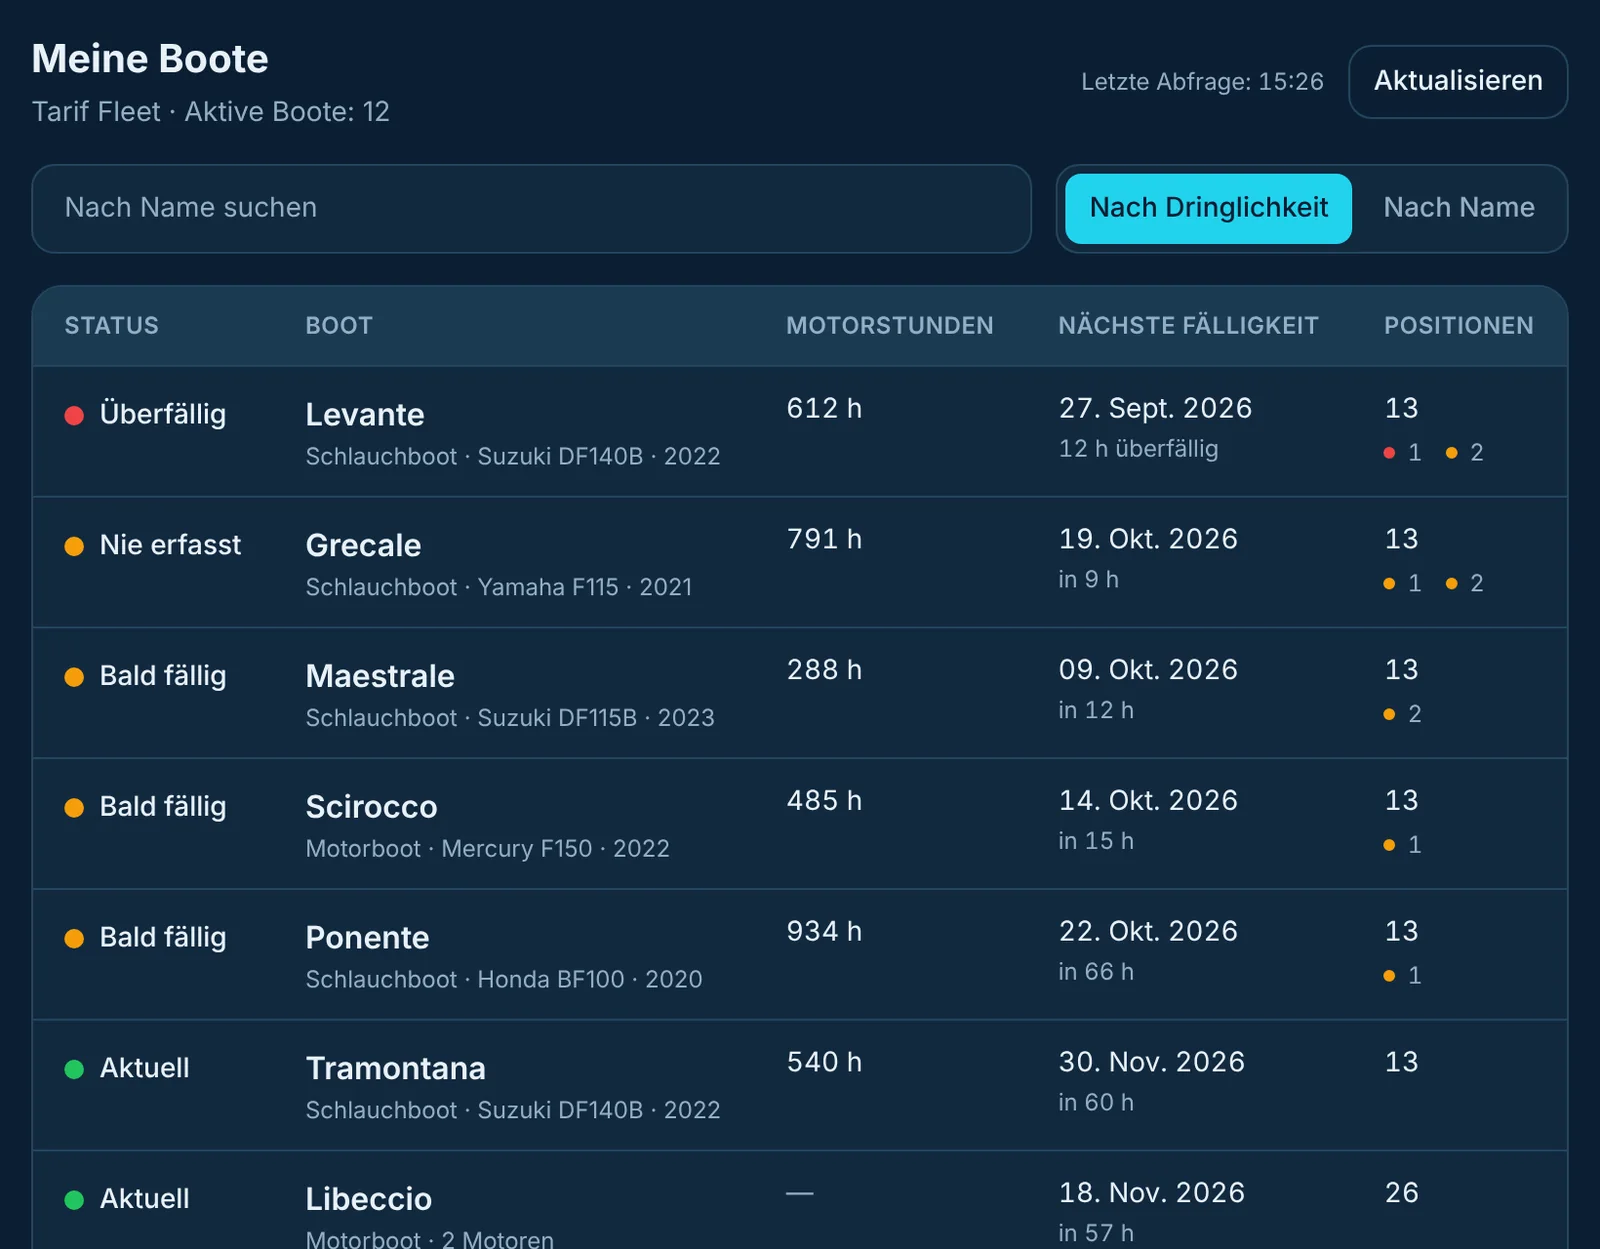Click the BOOT column header
The image size is (1600, 1249).
point(339,326)
